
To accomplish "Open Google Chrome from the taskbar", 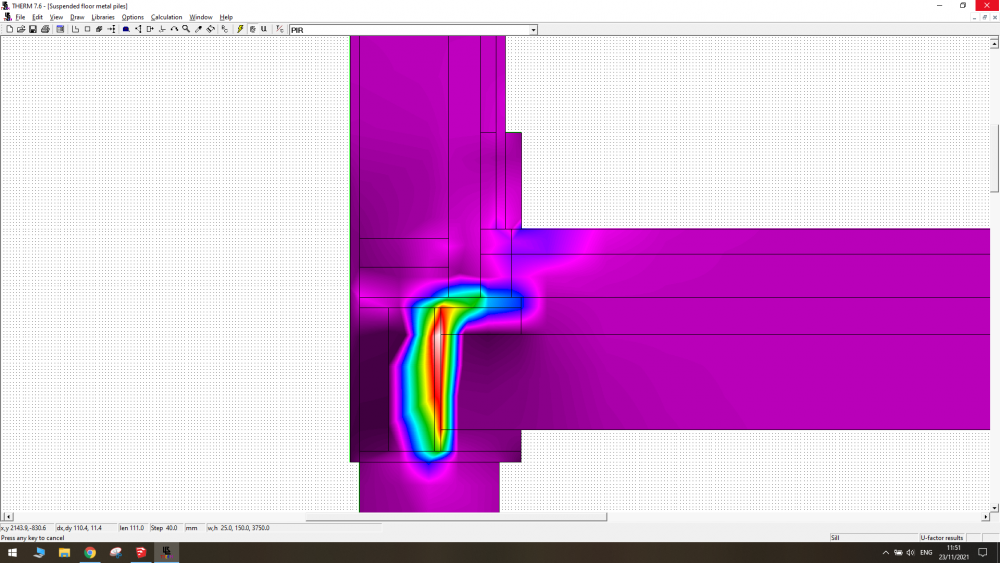I will 90,553.
